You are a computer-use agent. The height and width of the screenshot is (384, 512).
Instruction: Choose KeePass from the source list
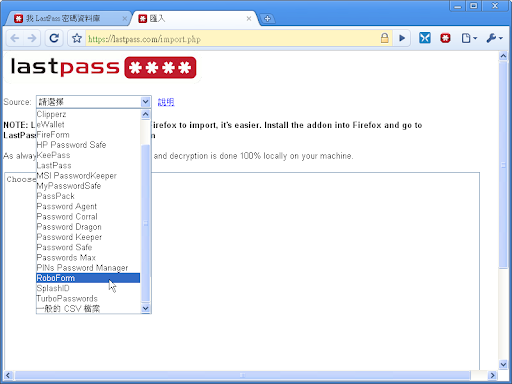pyautogui.click(x=88, y=155)
